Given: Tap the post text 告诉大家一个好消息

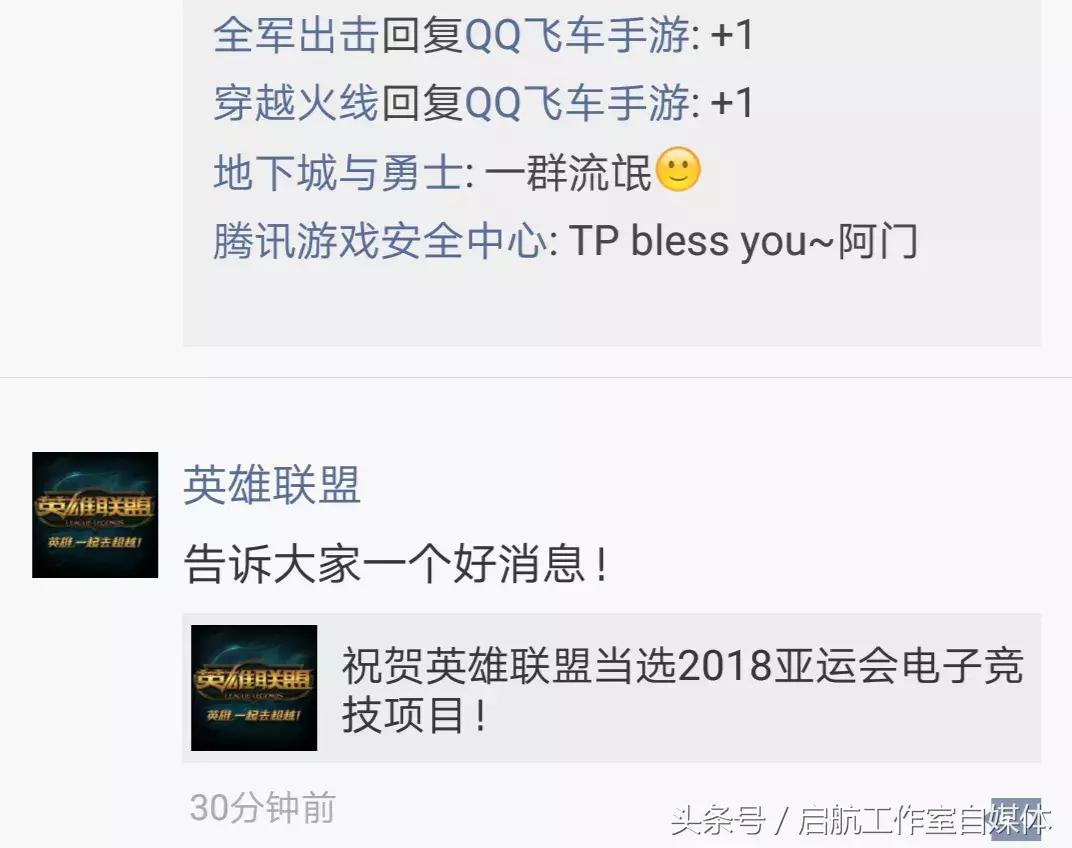Looking at the screenshot, I should 396,564.
